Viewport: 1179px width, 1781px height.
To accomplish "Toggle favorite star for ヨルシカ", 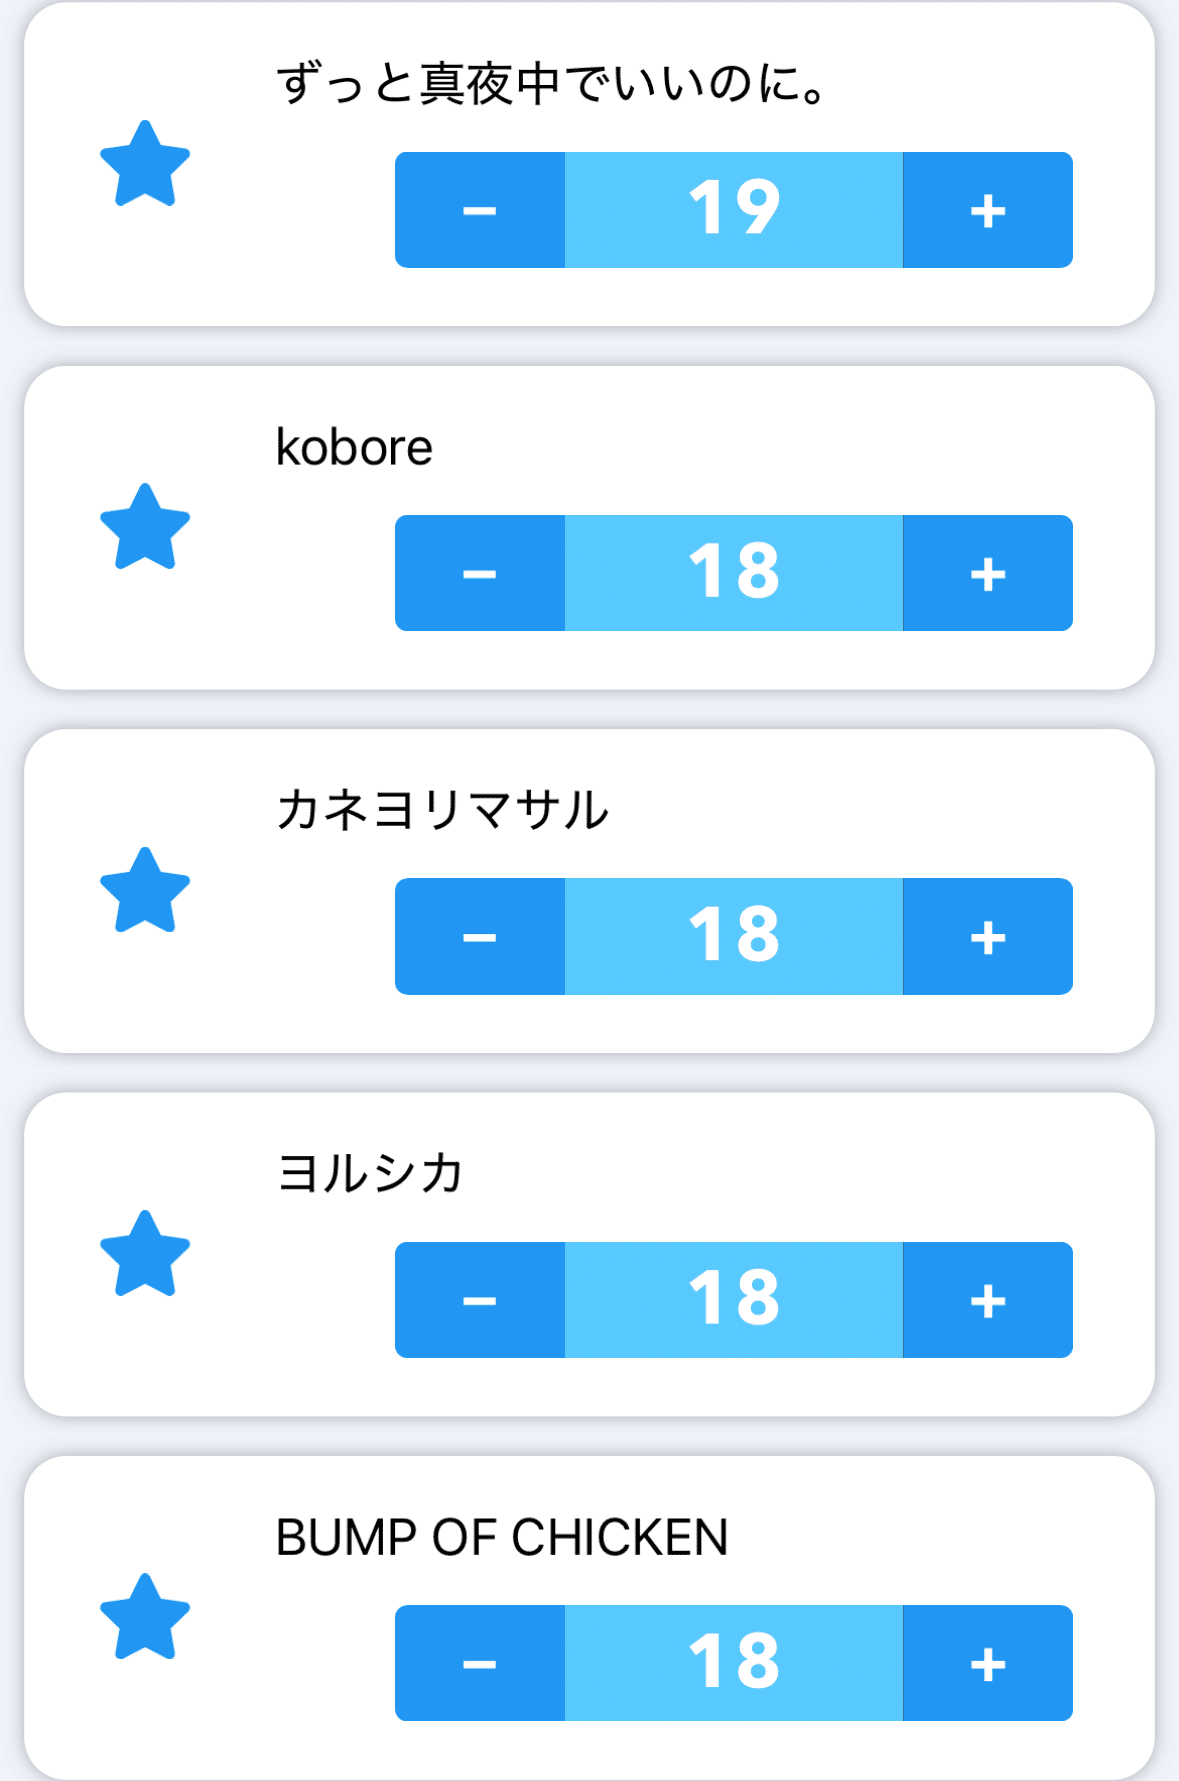I will (145, 1254).
